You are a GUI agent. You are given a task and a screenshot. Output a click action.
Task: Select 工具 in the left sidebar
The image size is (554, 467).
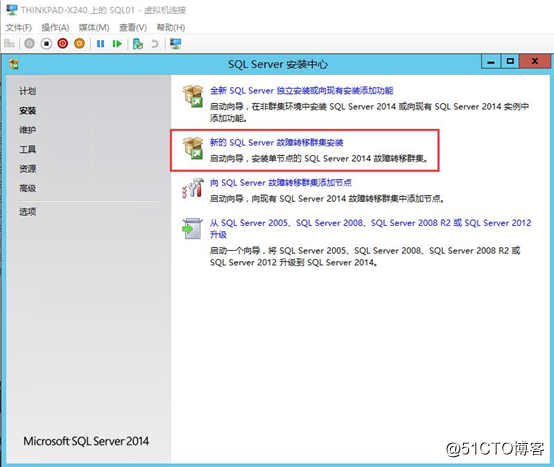(x=28, y=149)
